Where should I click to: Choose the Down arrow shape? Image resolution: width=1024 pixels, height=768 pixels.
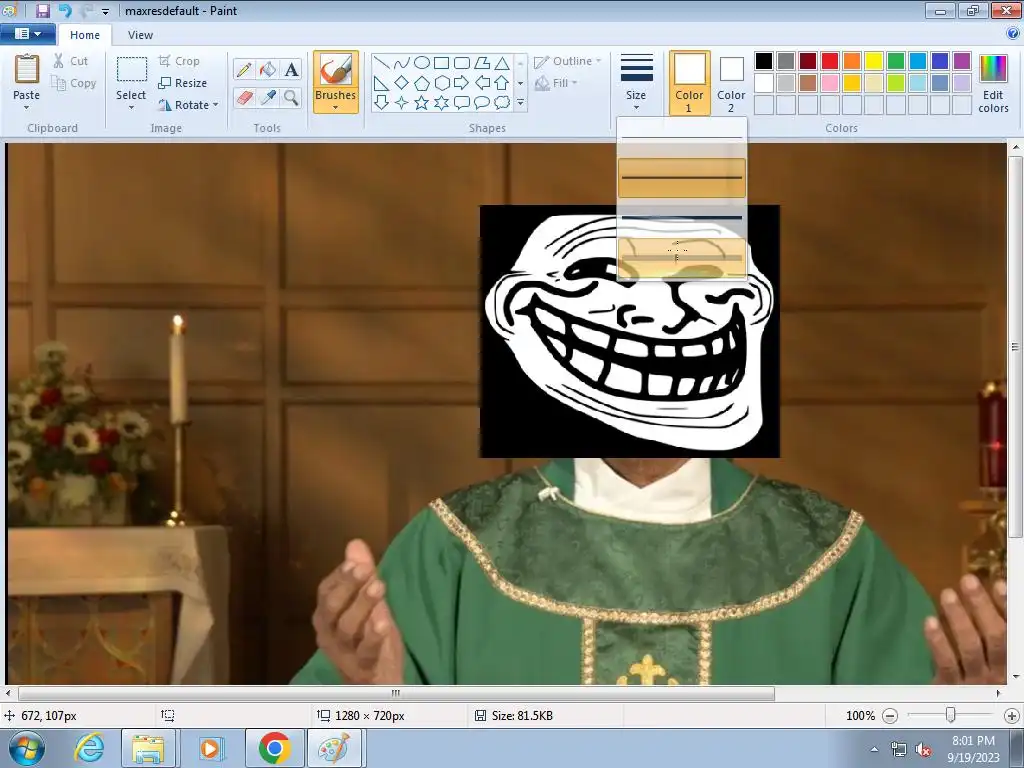point(381,103)
